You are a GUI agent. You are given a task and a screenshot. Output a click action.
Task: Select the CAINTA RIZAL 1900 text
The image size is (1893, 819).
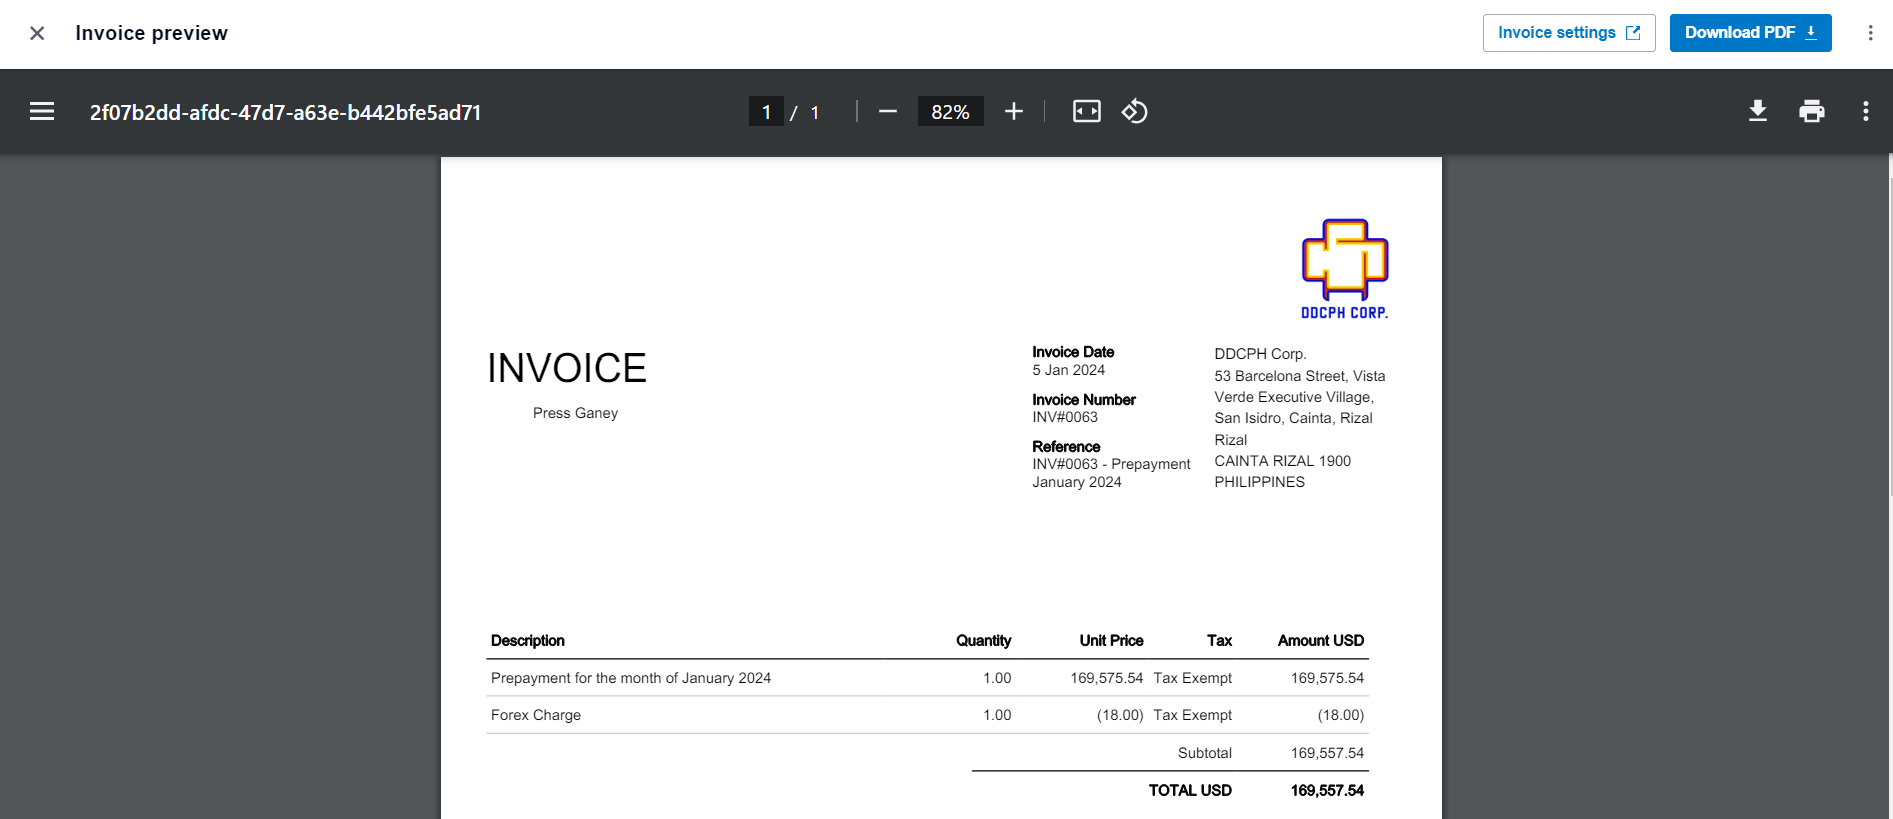tap(1283, 461)
